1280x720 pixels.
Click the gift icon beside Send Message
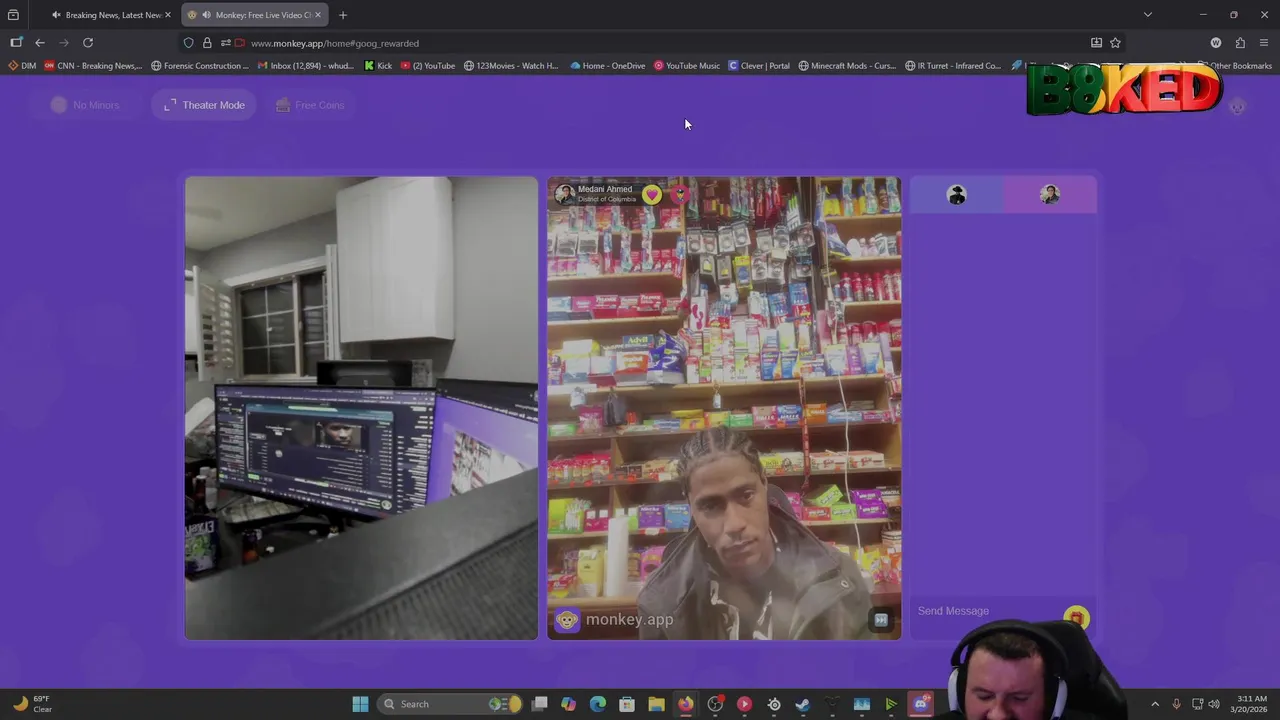[1076, 617]
